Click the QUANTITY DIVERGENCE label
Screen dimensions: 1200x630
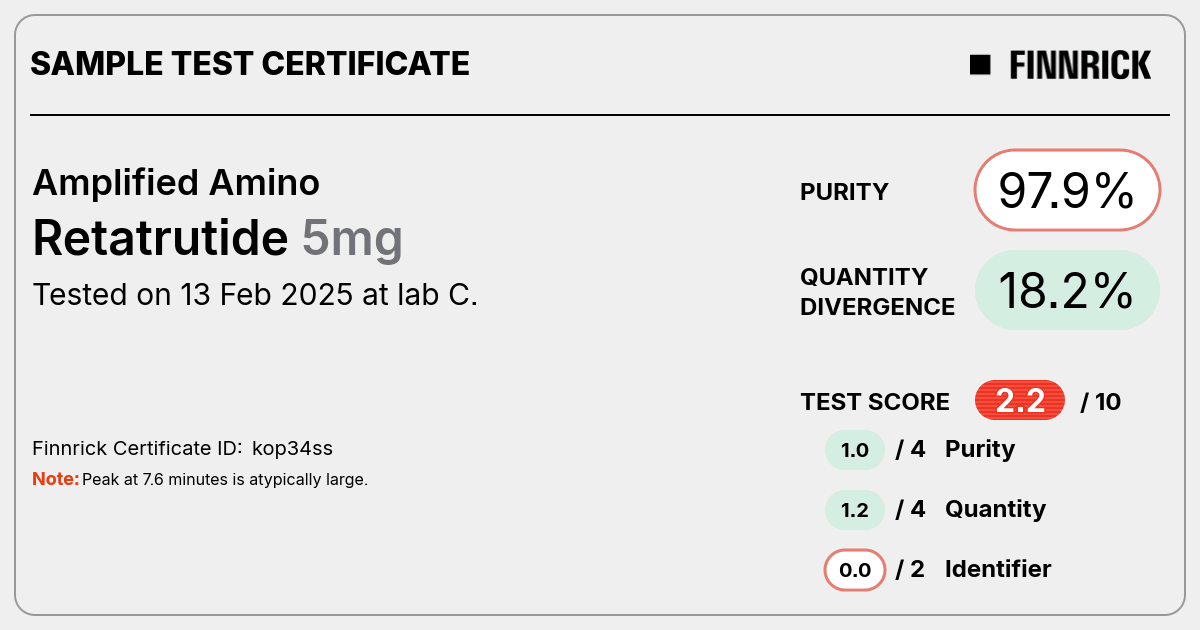pyautogui.click(x=877, y=291)
